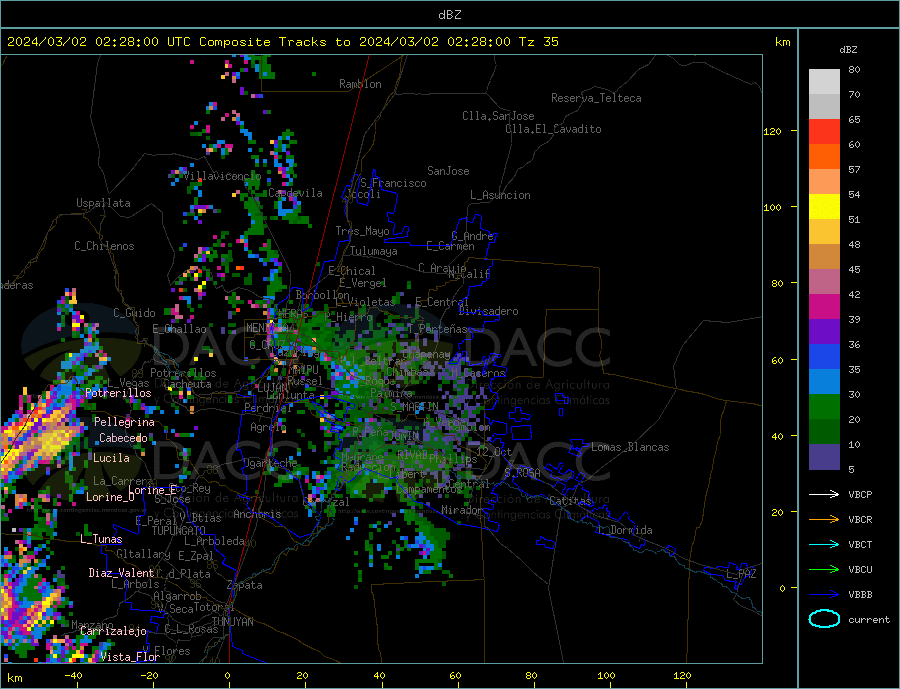Click the Ramblon place label
Screen dimensions: 900x689
click(360, 84)
